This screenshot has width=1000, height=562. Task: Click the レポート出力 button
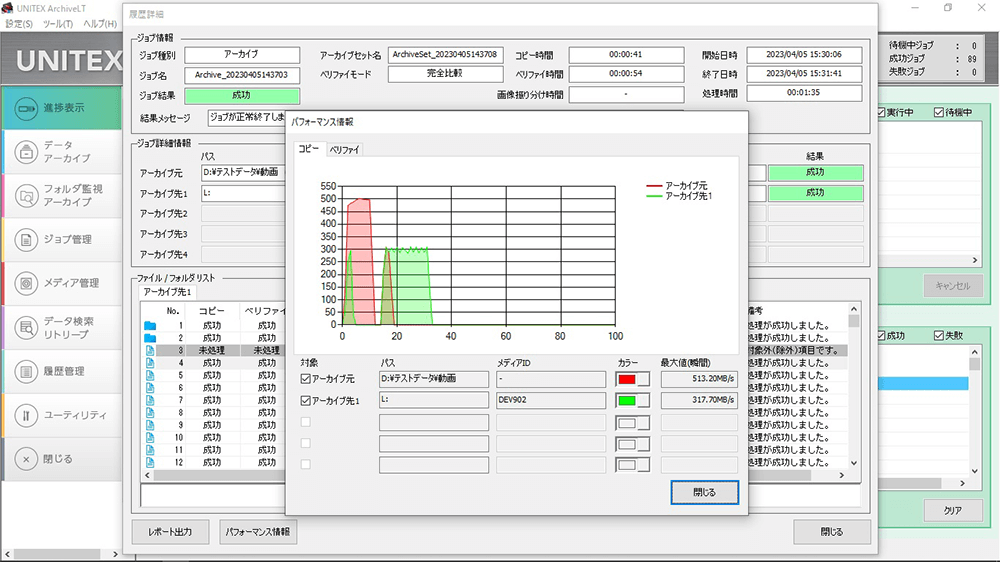(170, 532)
